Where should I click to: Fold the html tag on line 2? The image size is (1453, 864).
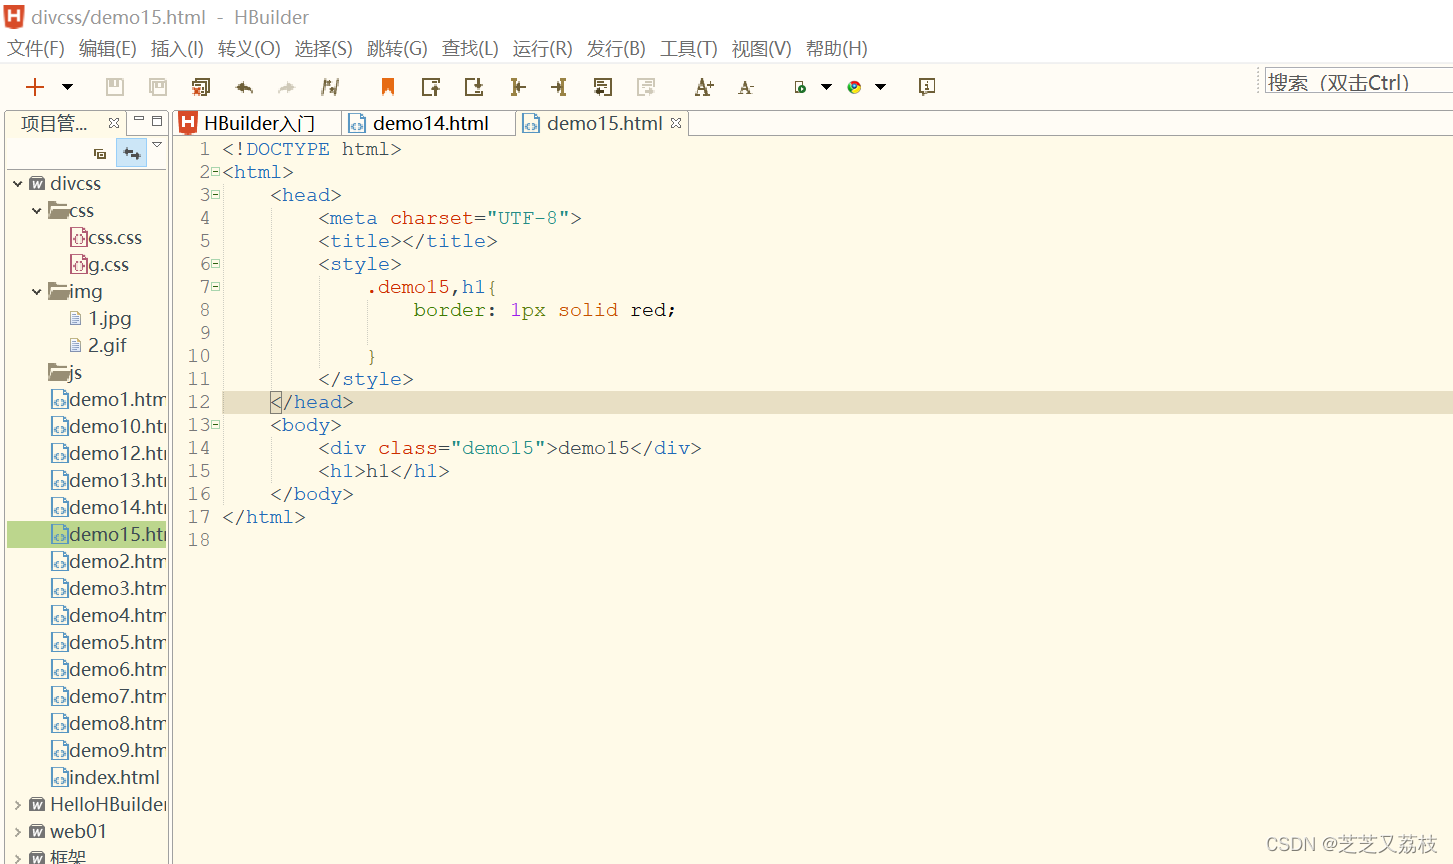[215, 172]
